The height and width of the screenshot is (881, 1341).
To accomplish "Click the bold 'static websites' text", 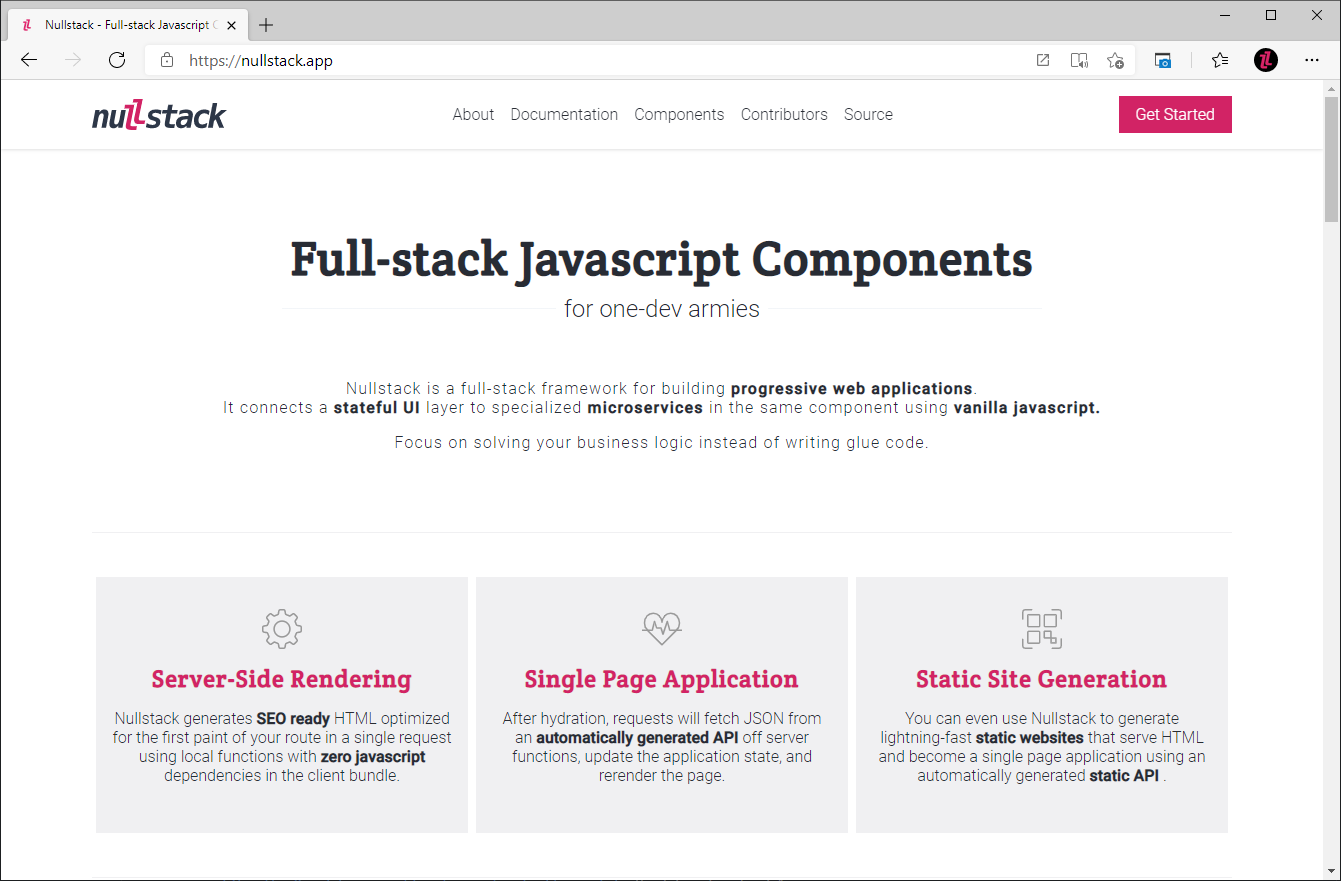I will tap(1030, 738).
